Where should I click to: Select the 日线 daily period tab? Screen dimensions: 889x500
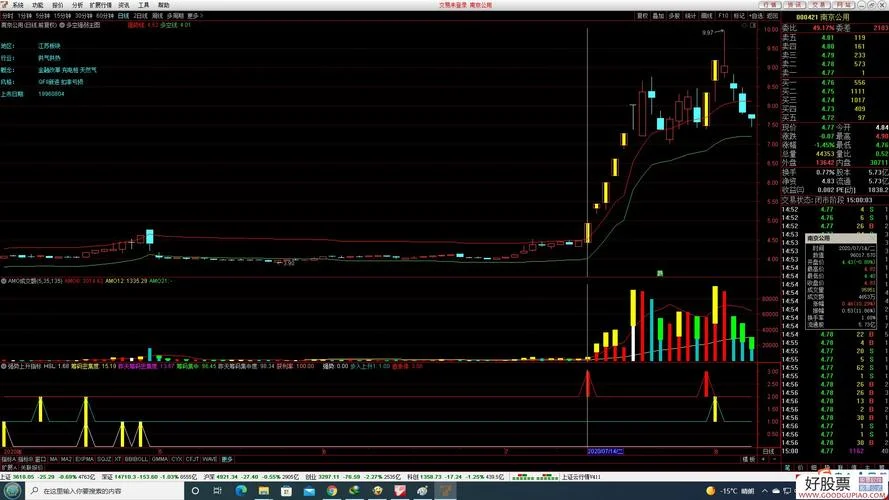(x=123, y=16)
